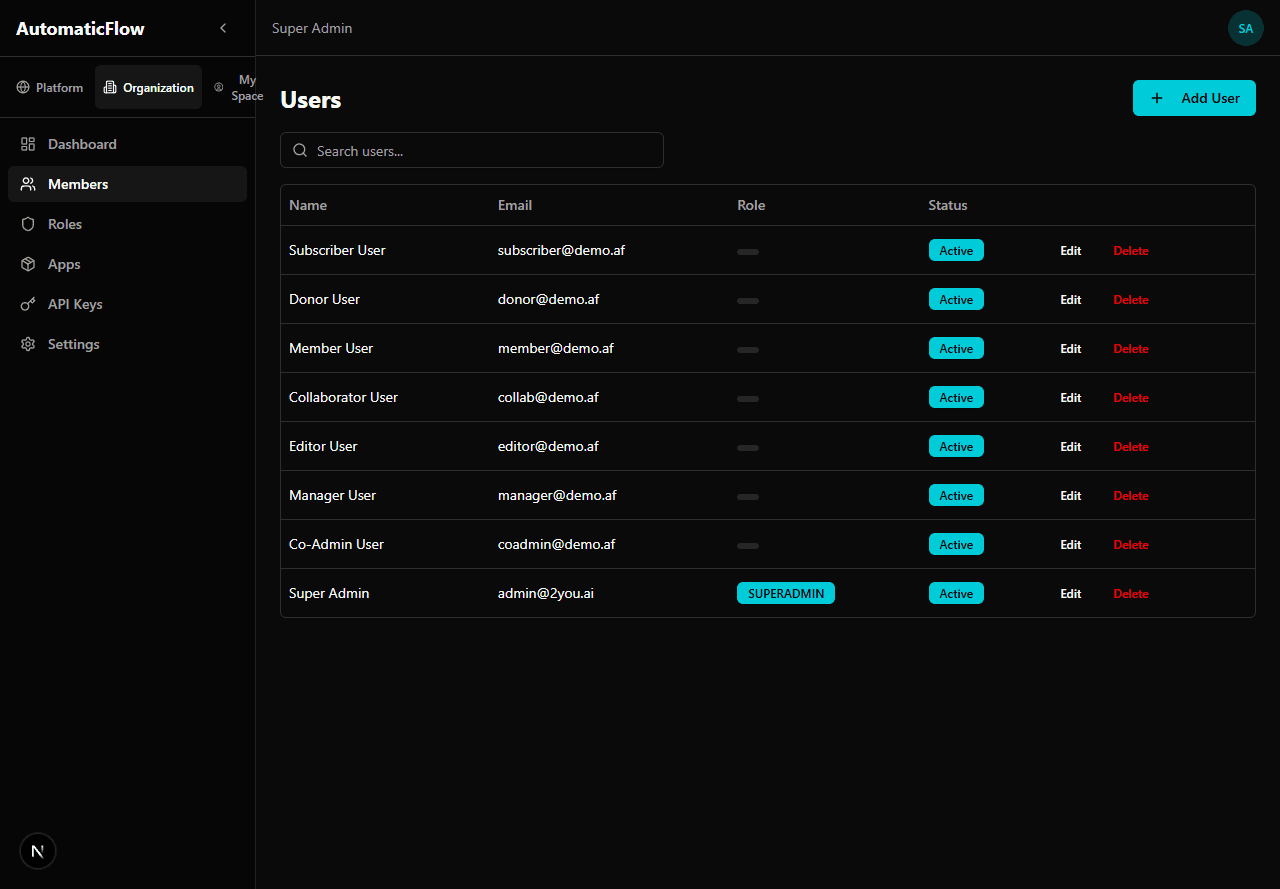Toggle Manager User's Active badge
The width and height of the screenshot is (1280, 889).
tap(956, 495)
